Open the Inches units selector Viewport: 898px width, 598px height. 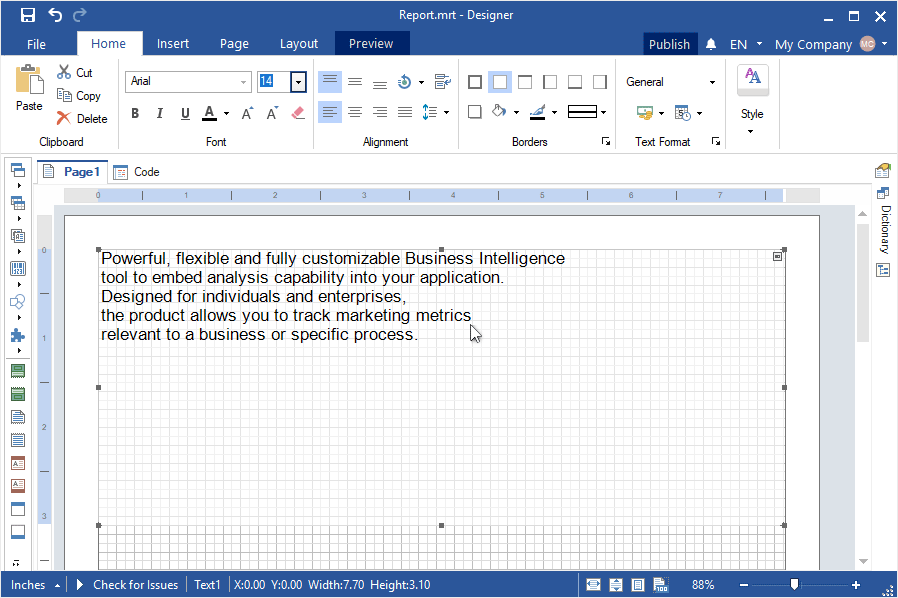point(35,585)
